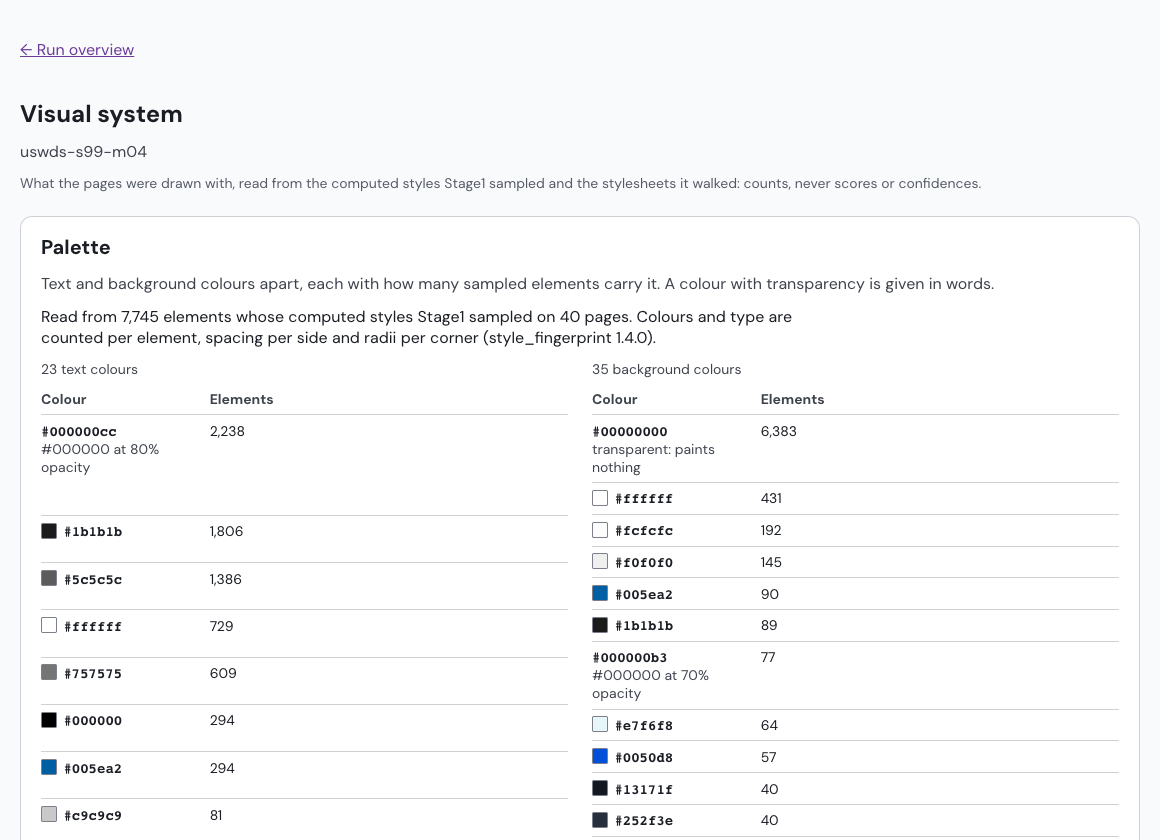This screenshot has height=840, width=1160.
Task: Click the 1,386 elements count
Action: click(x=226, y=579)
